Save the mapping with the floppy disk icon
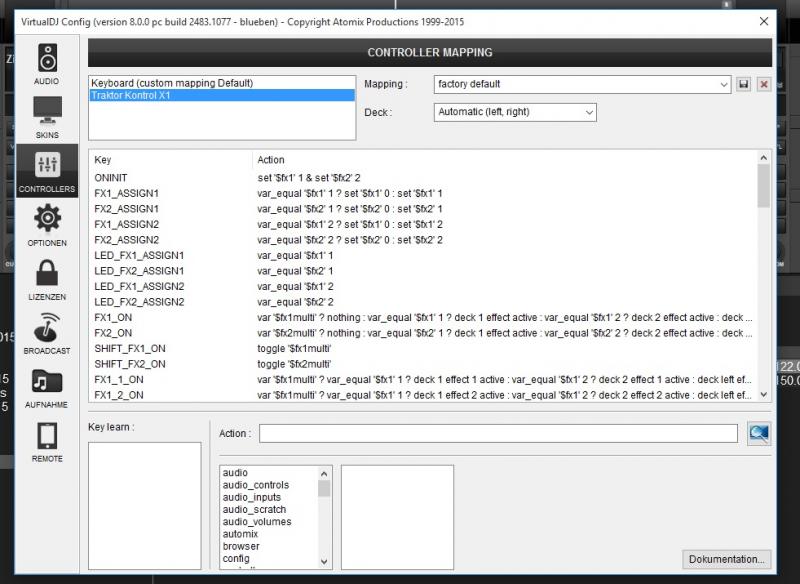Screen dimensions: 800x584 pyautogui.click(x=744, y=85)
